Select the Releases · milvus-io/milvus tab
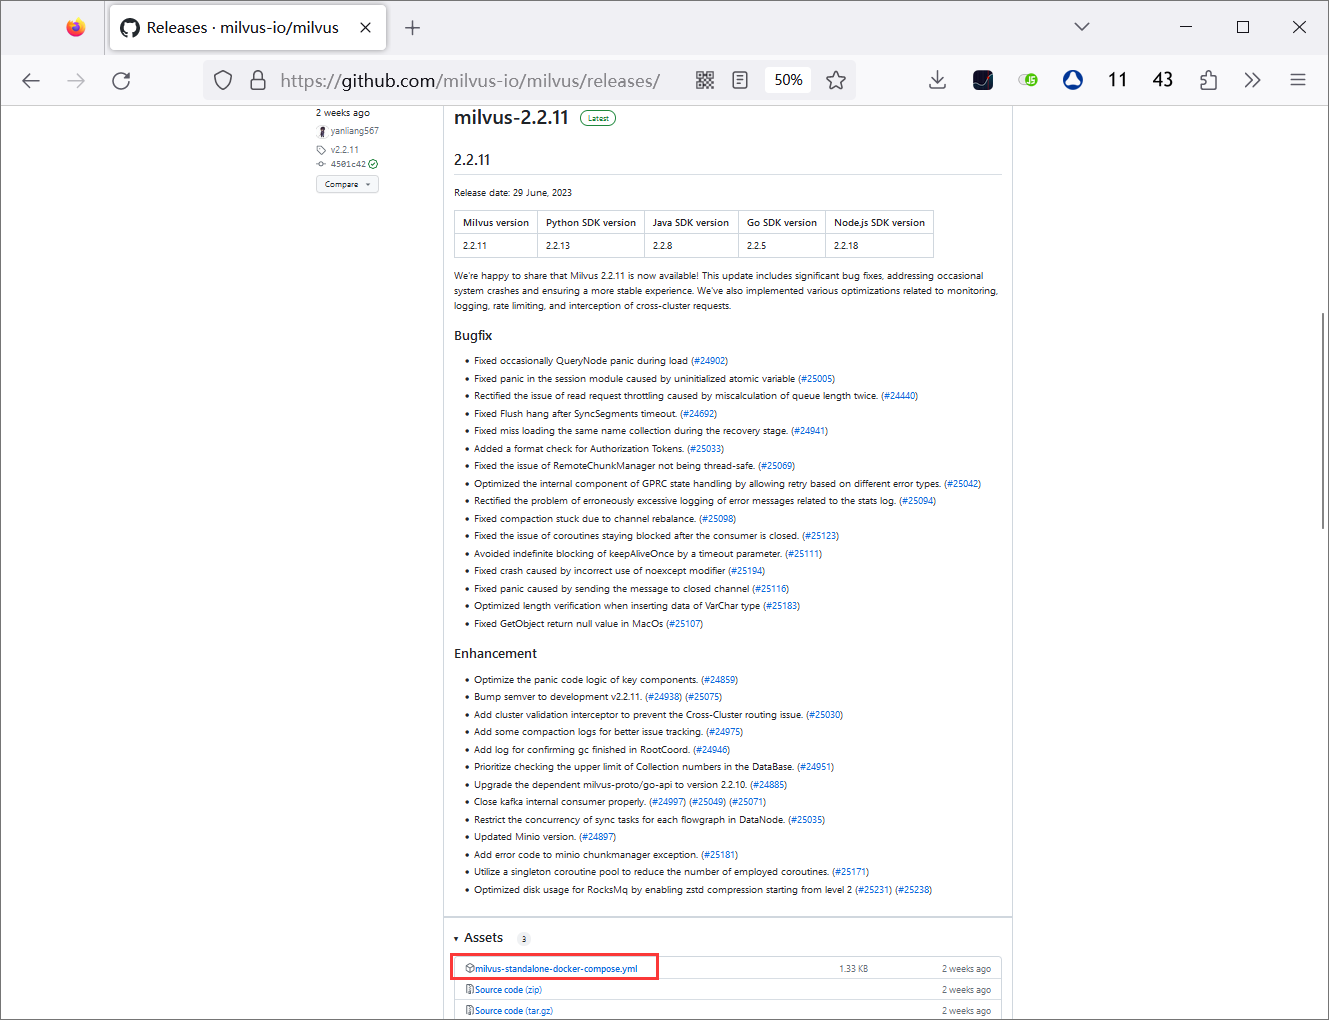Image resolution: width=1329 pixels, height=1020 pixels. (248, 28)
